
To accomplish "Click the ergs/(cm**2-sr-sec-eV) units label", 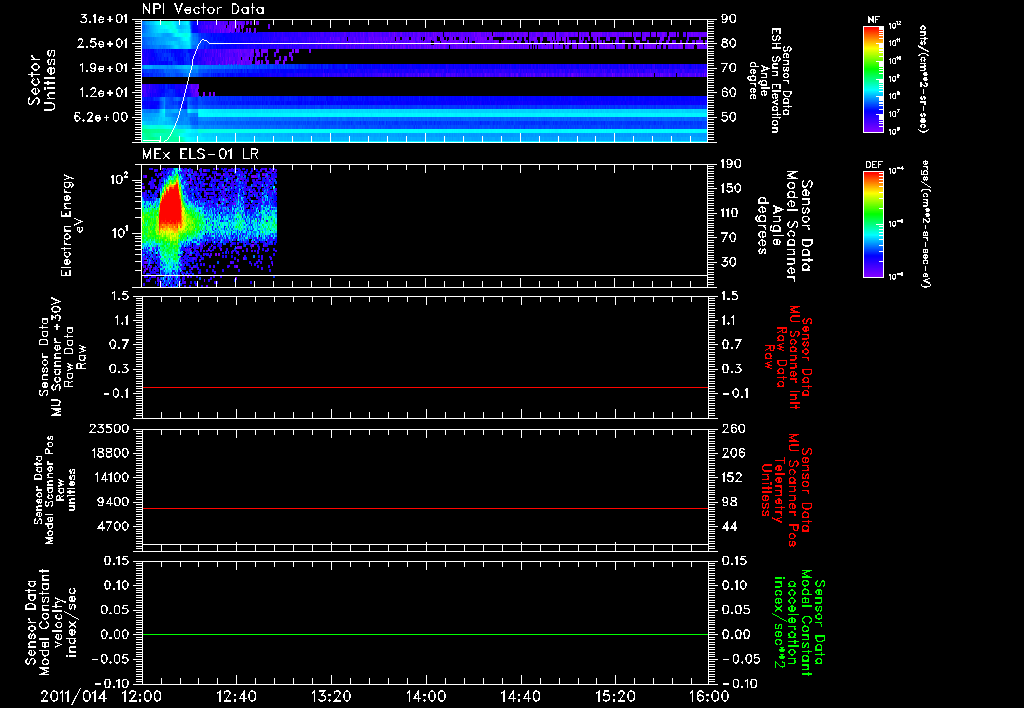I will pos(925,223).
